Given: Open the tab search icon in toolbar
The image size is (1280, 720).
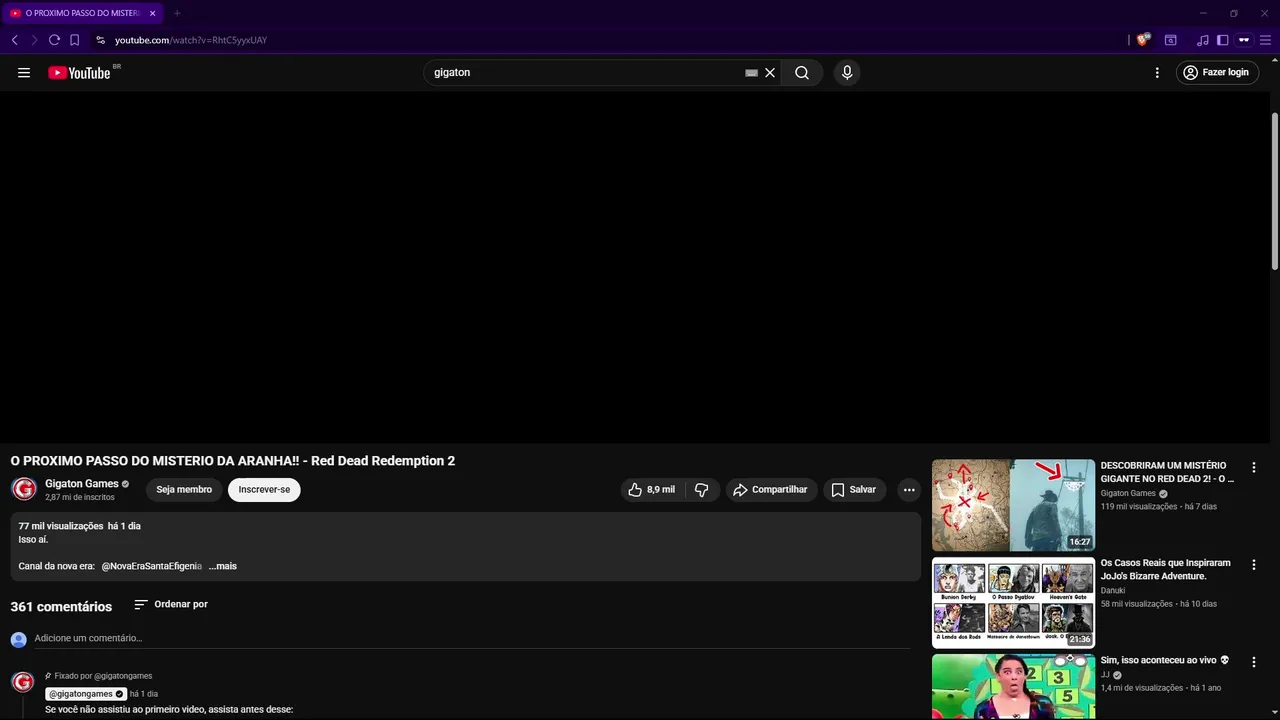Looking at the screenshot, I should [x=1171, y=40].
